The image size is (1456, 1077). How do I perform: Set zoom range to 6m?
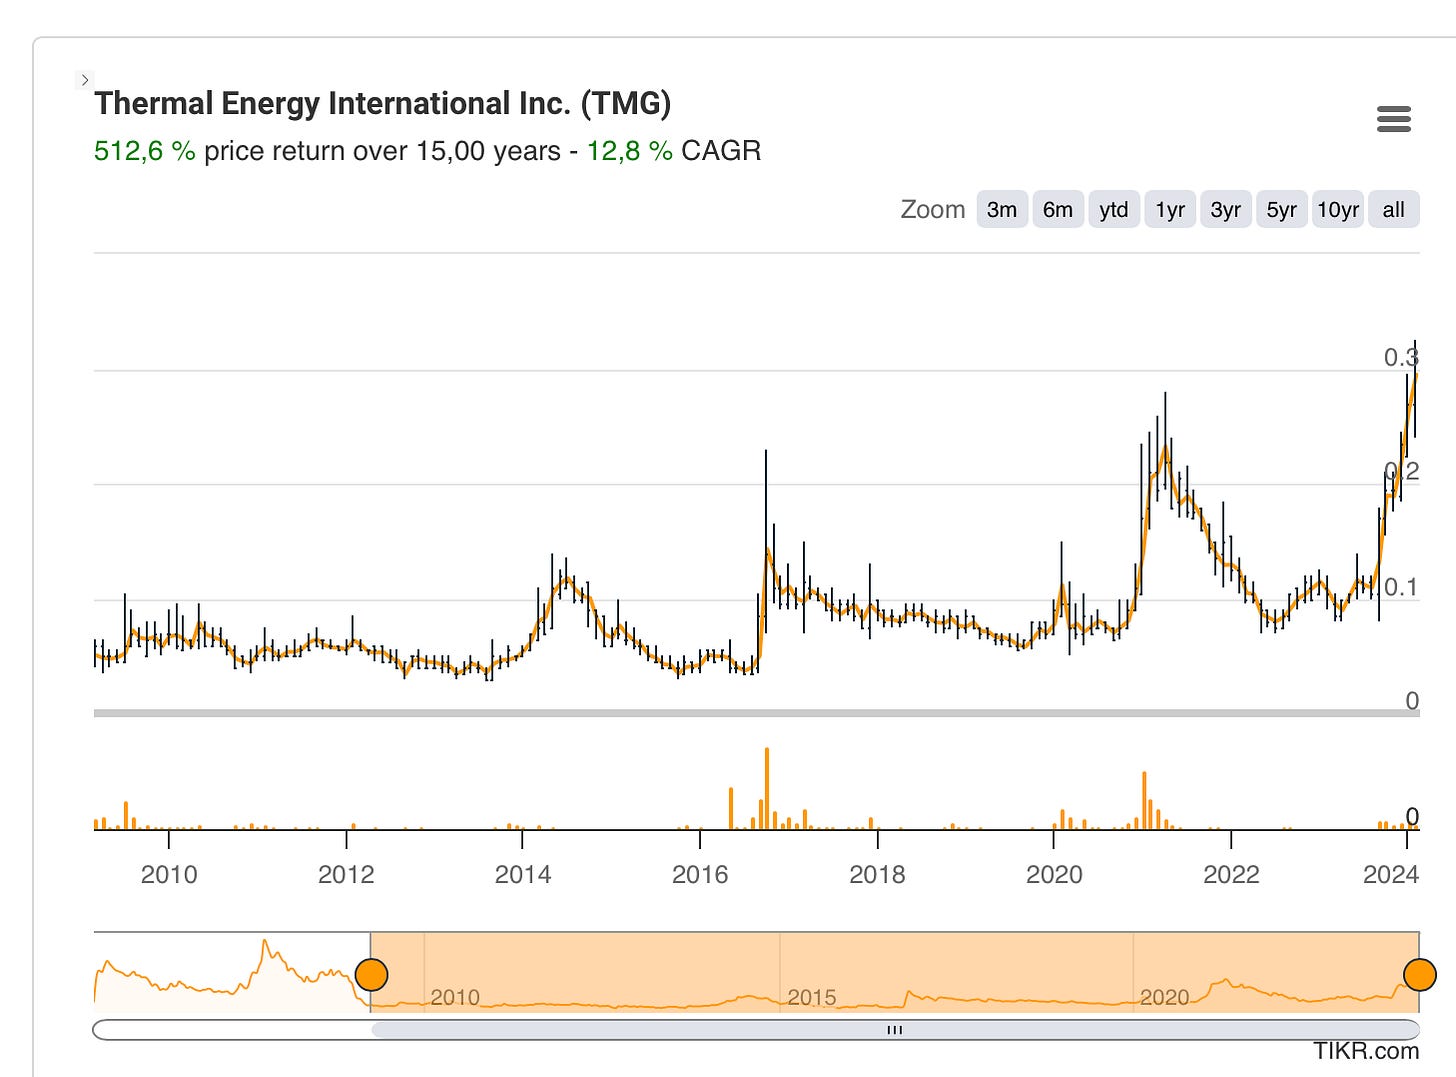pos(1058,210)
